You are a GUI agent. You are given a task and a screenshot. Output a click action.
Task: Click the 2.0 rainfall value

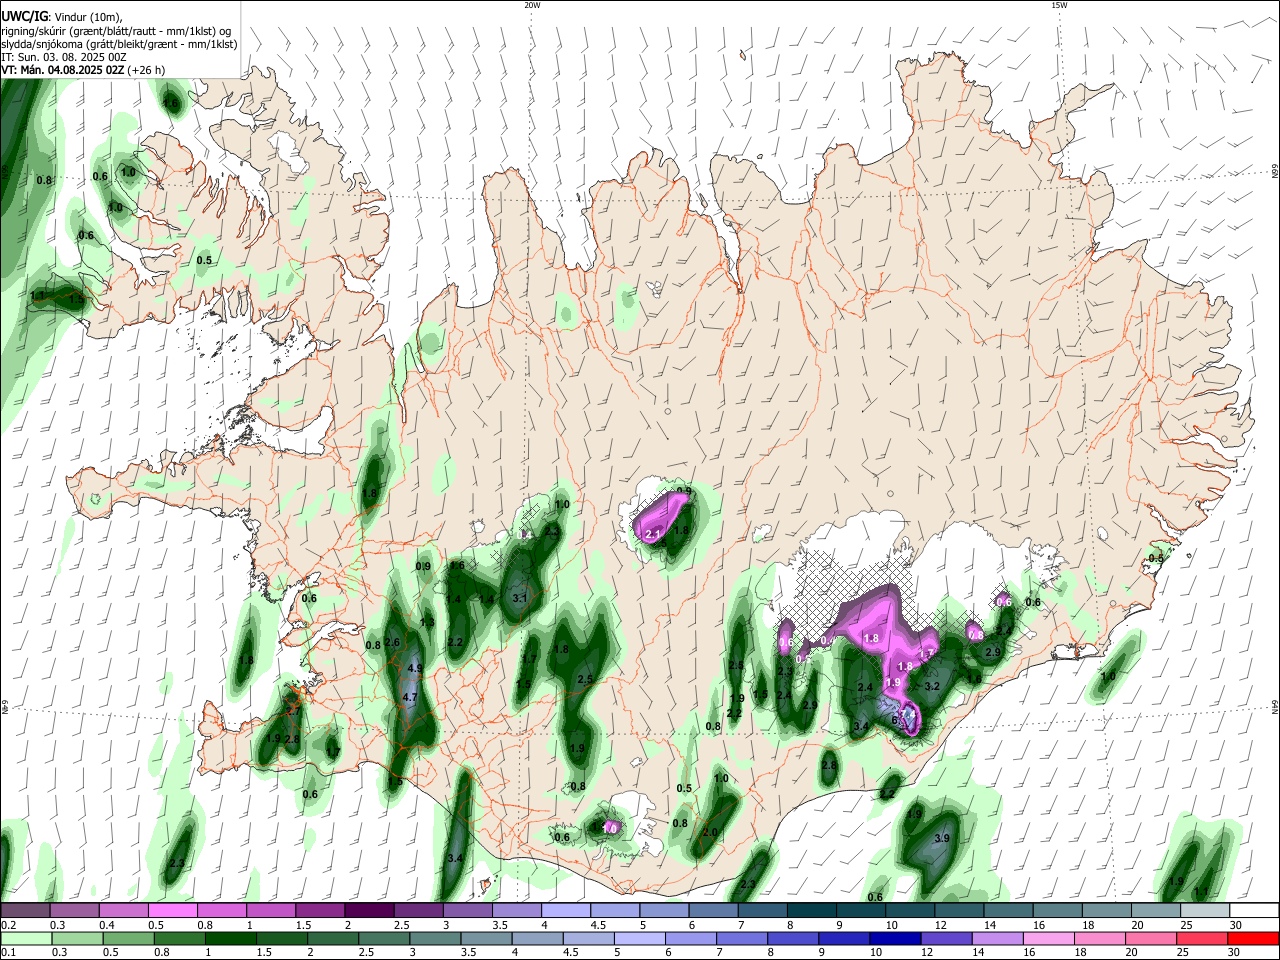click(711, 832)
